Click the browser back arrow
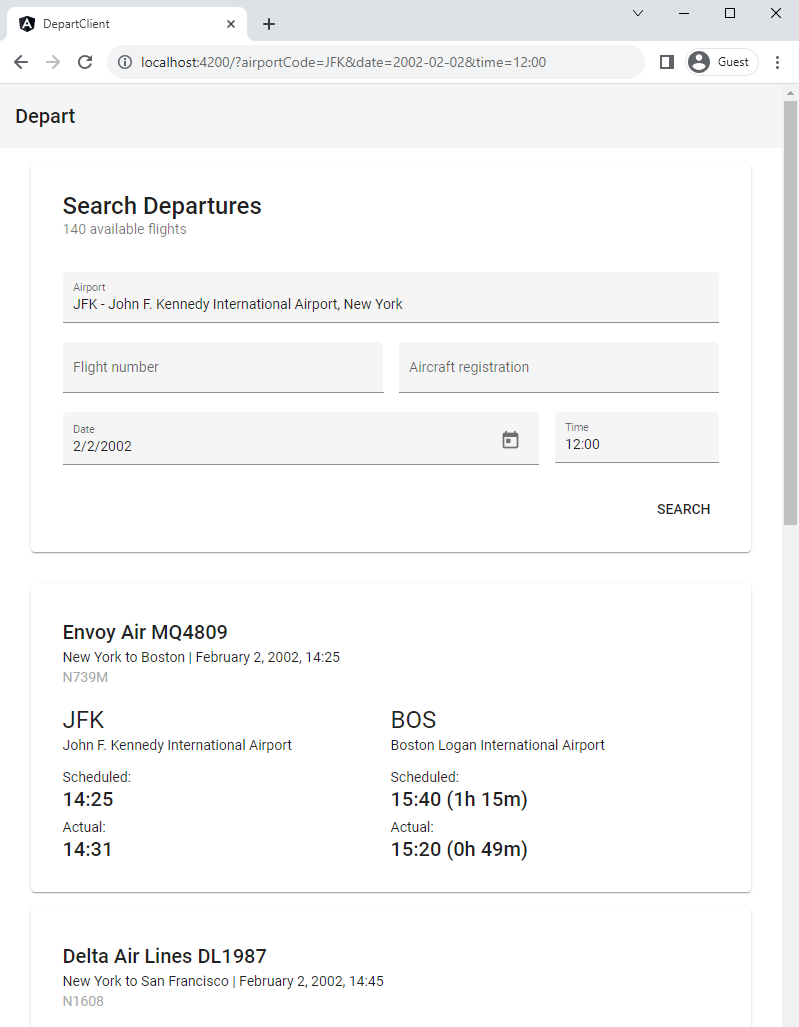799x1027 pixels. click(x=21, y=62)
